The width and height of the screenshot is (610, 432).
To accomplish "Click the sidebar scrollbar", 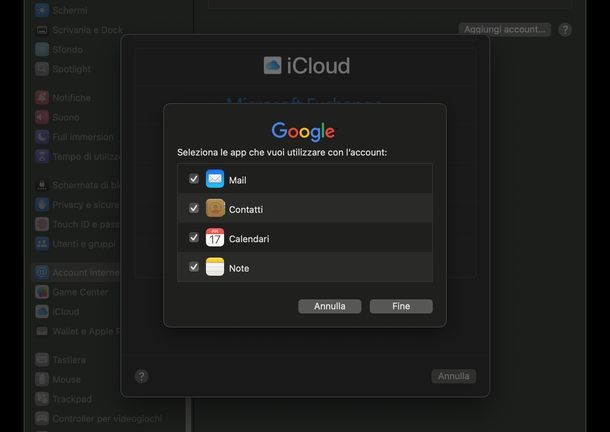I will pos(189,414).
